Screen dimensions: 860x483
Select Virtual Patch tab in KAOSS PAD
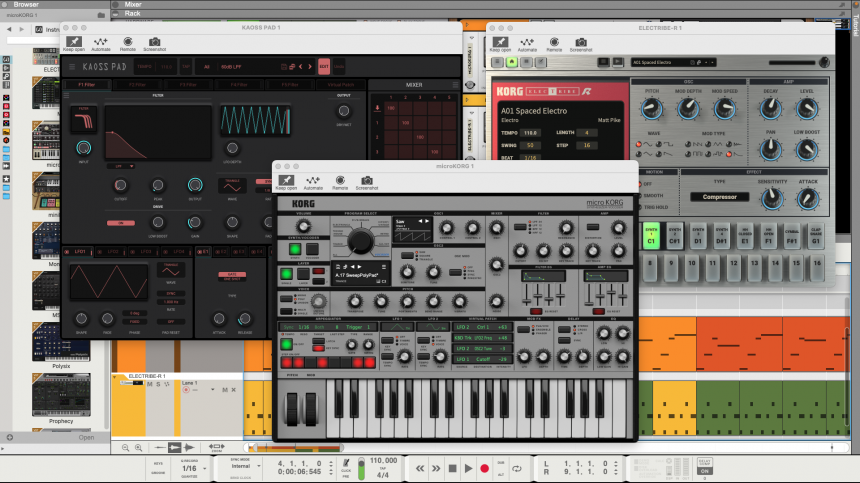click(x=341, y=85)
